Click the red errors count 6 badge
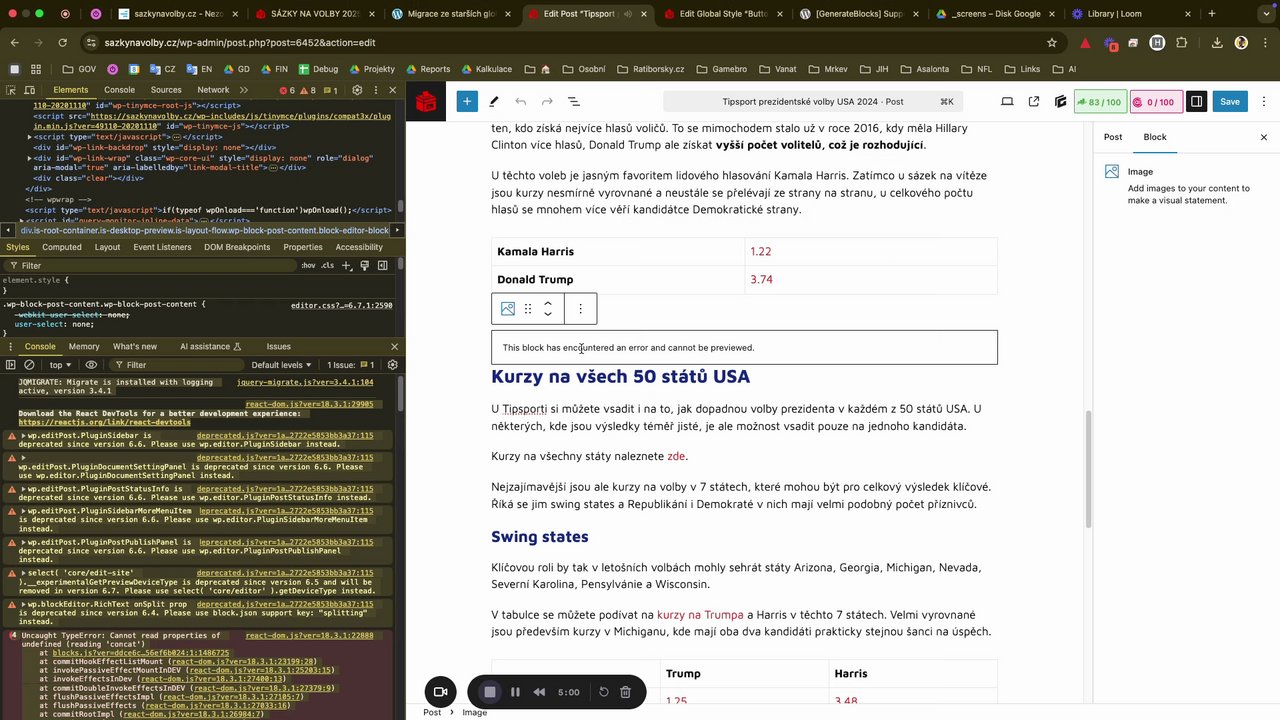 287,90
